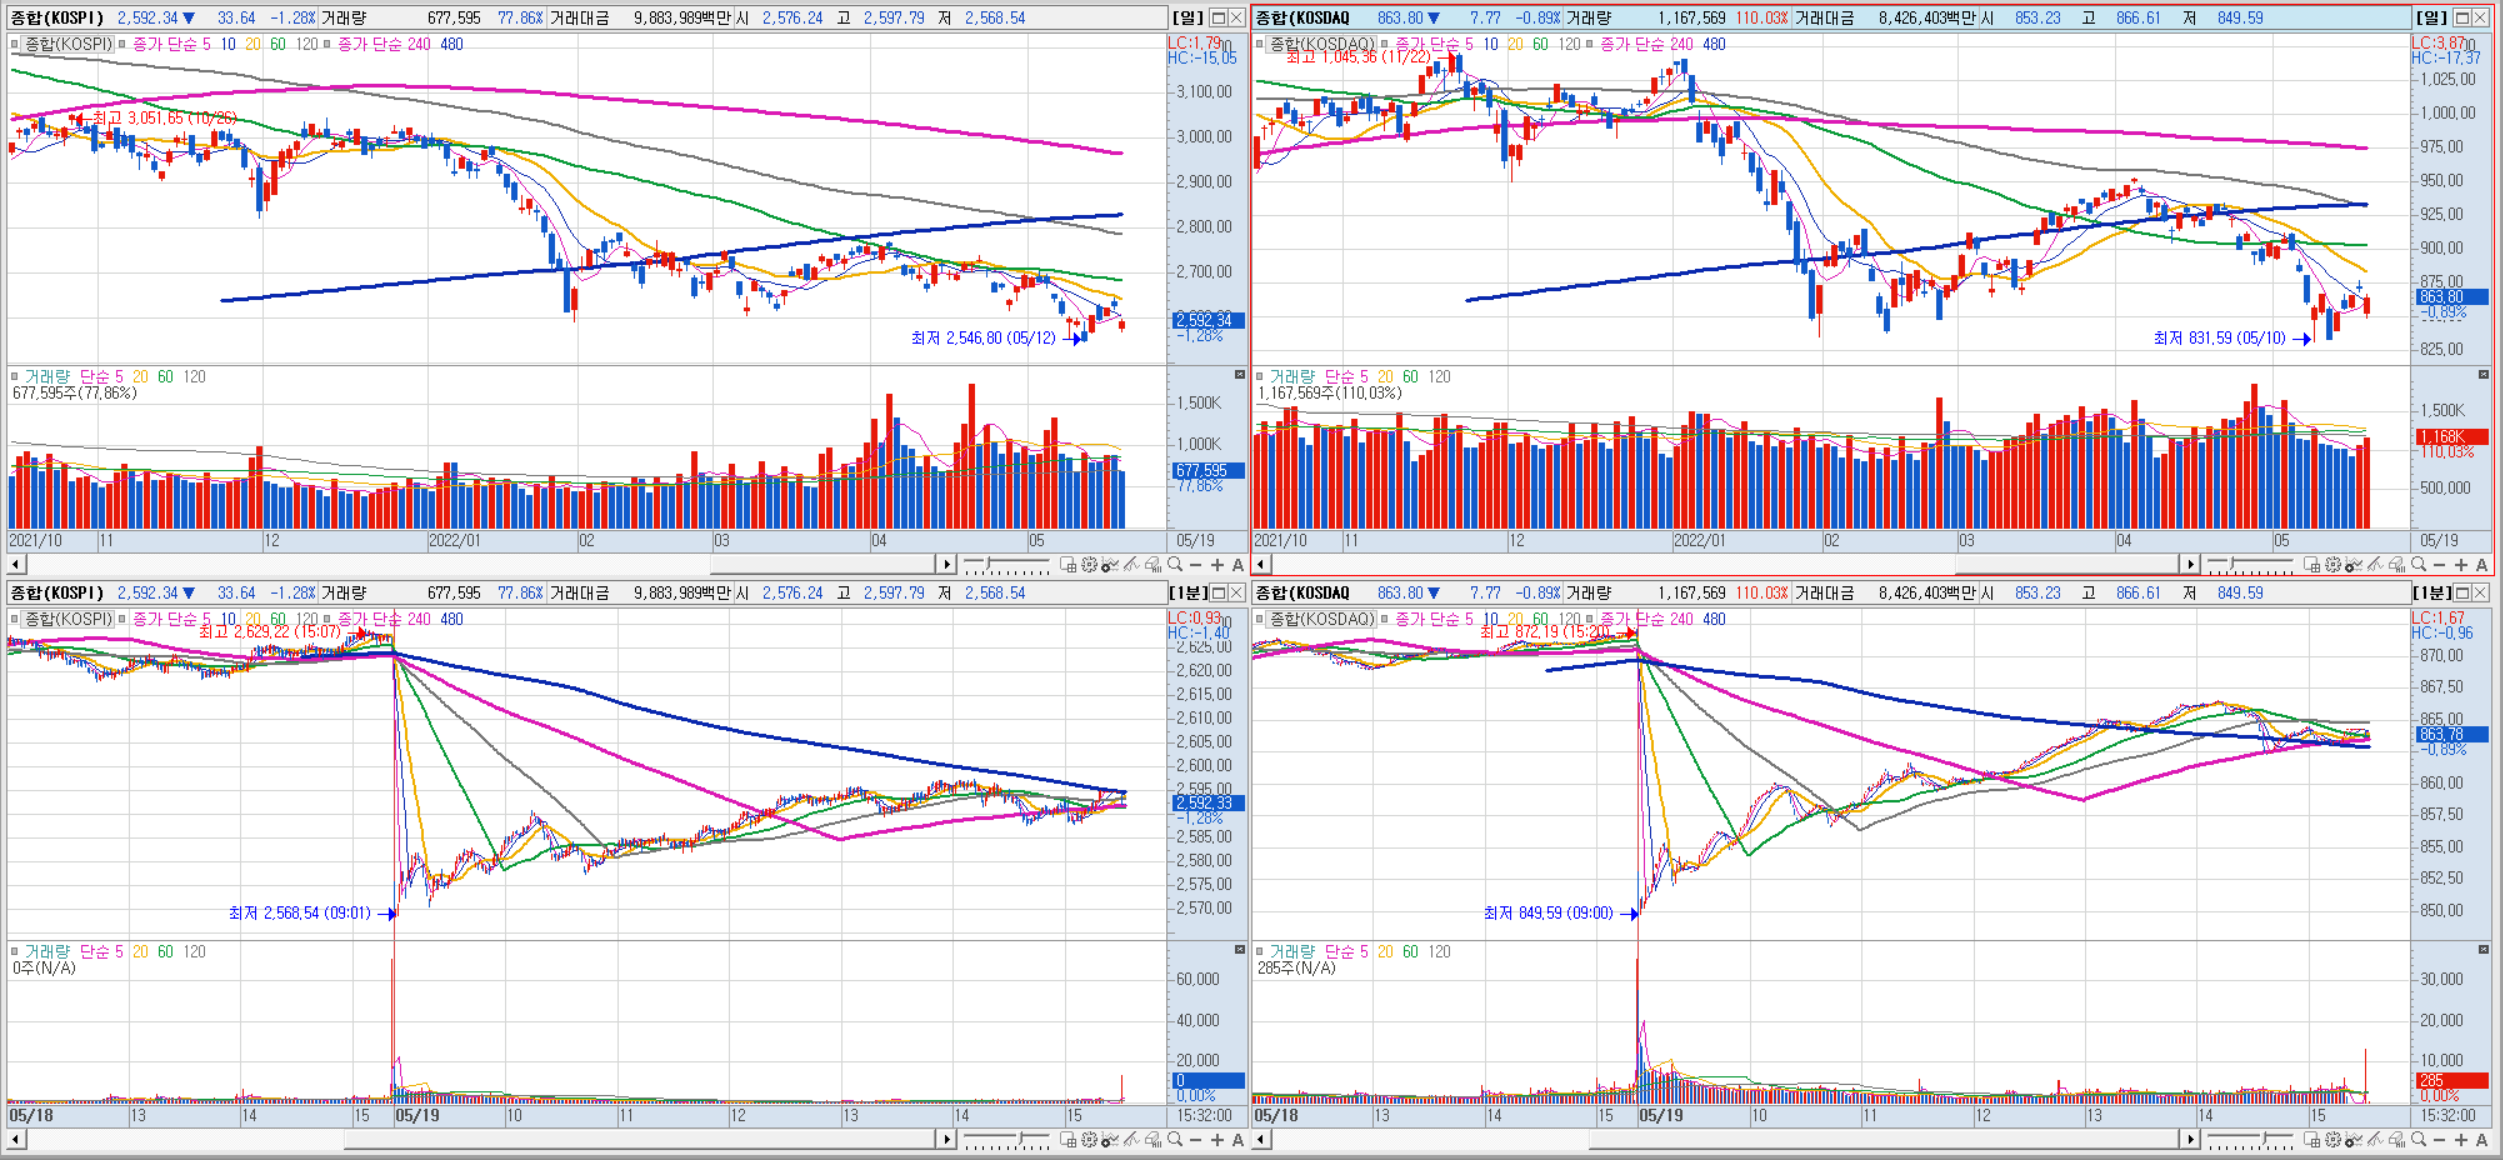Open chart settings gear in KOSDAQ daily chart

pos(2333,565)
